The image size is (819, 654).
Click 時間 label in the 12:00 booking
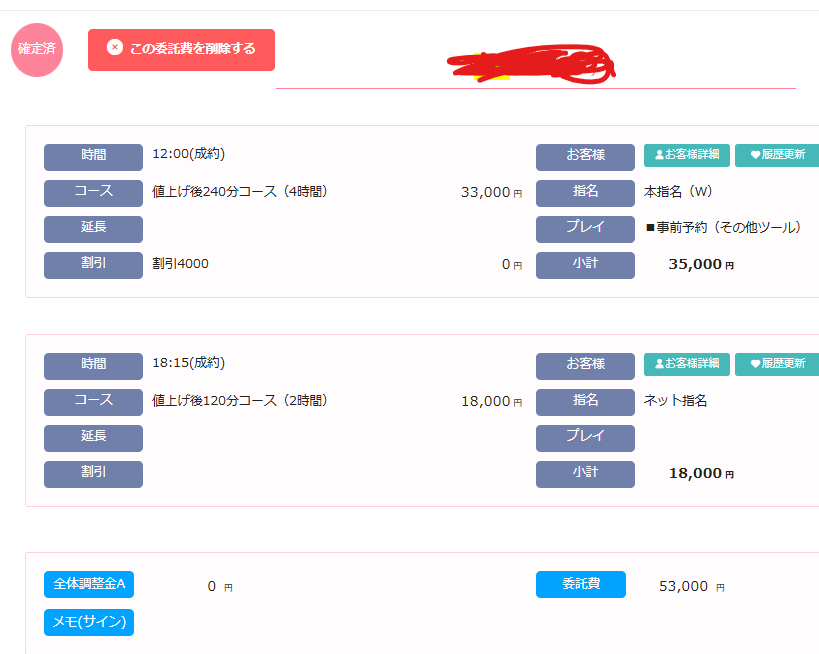[93, 157]
